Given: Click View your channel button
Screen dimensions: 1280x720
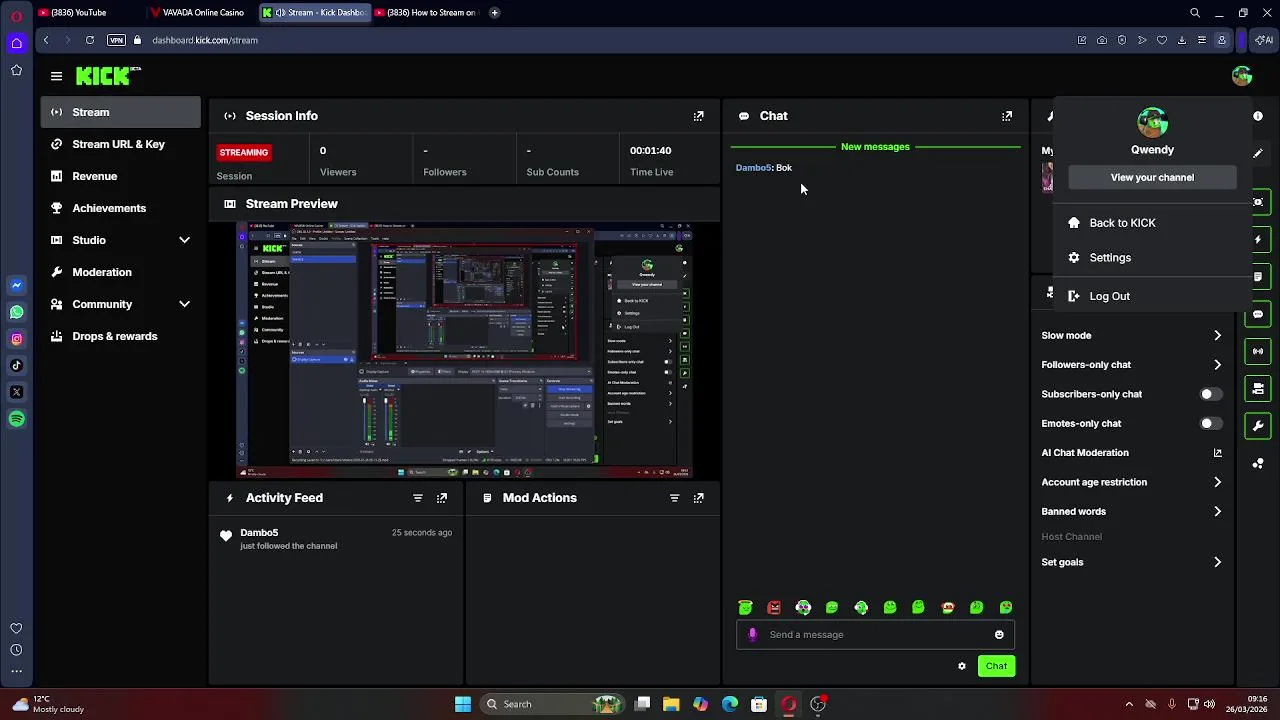Looking at the screenshot, I should [1152, 177].
